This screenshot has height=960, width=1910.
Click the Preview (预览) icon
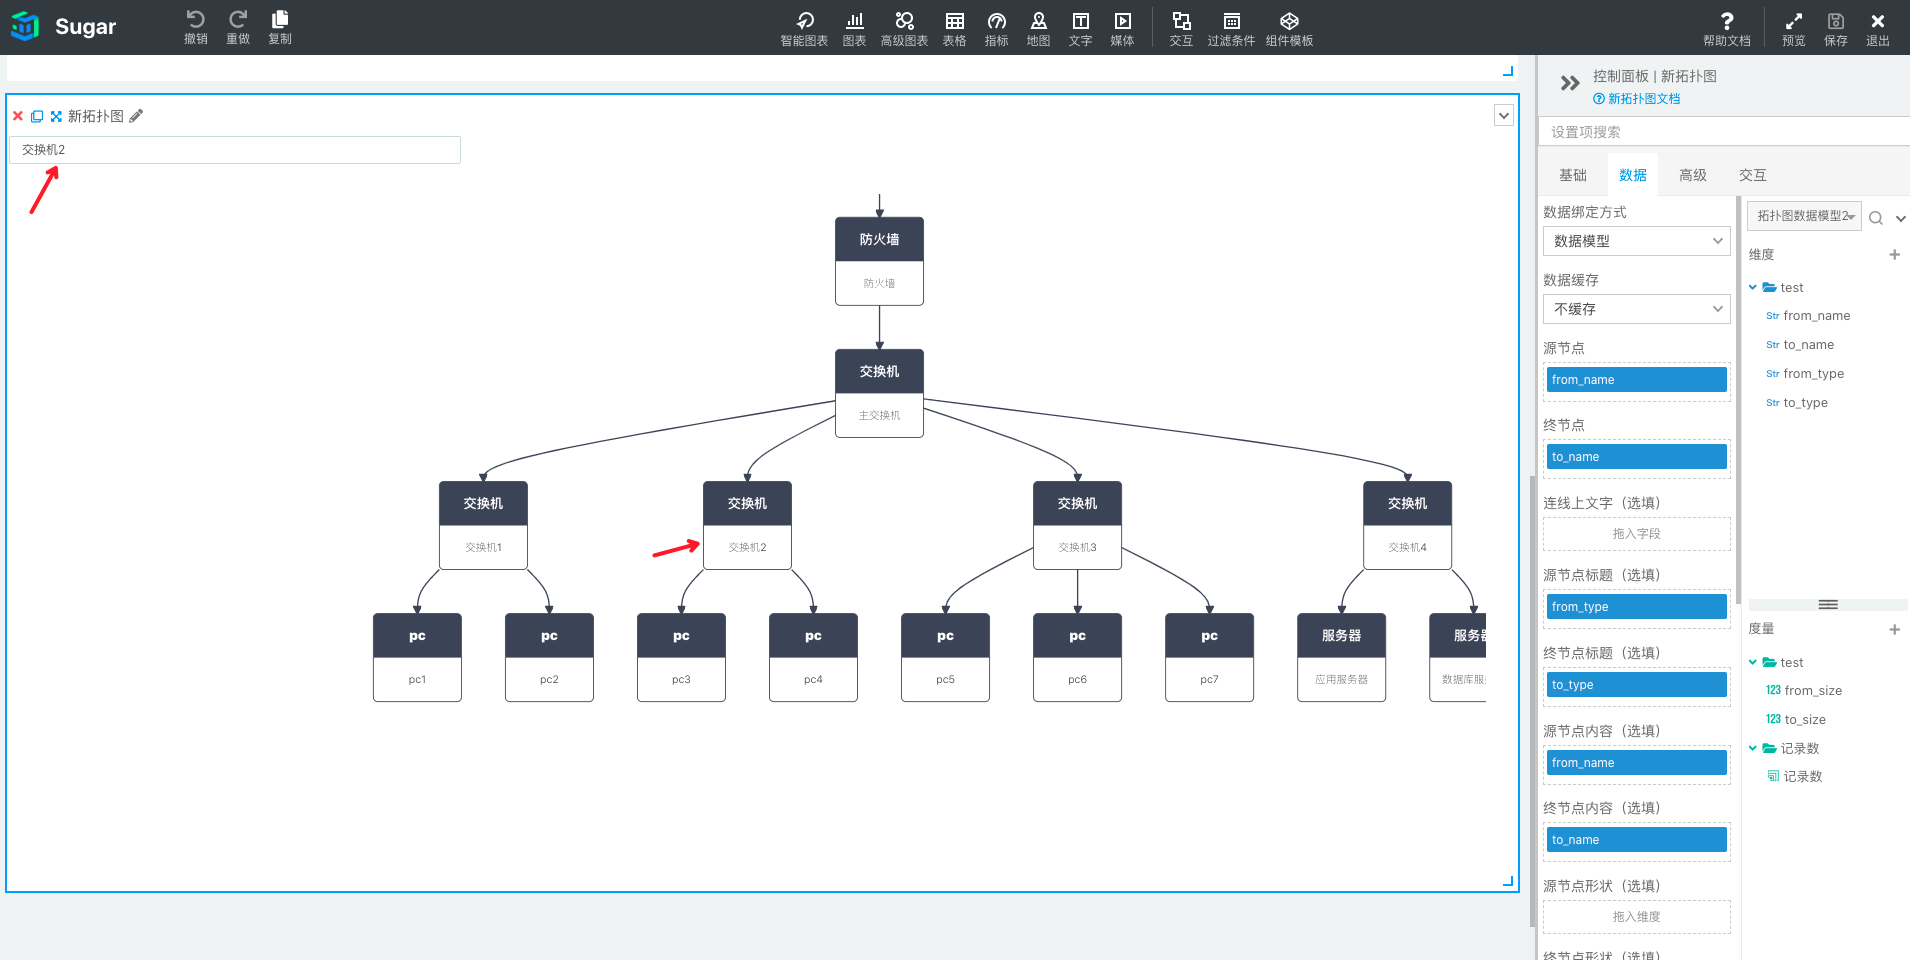(1793, 28)
